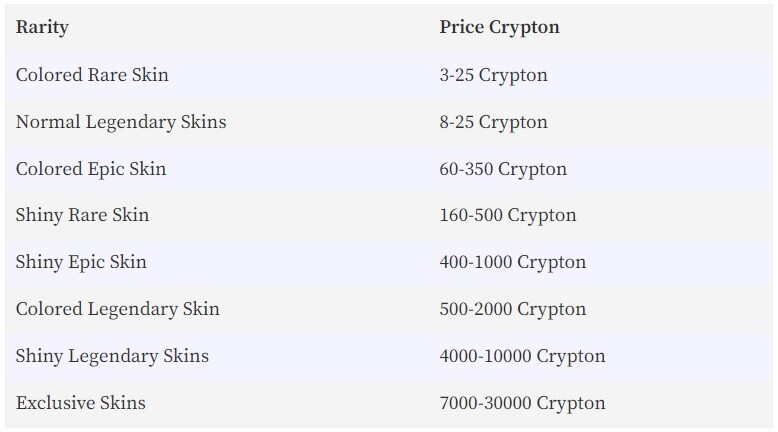Select the 500-2000 Crypton price cell
The image size is (778, 432).
[x=513, y=309]
